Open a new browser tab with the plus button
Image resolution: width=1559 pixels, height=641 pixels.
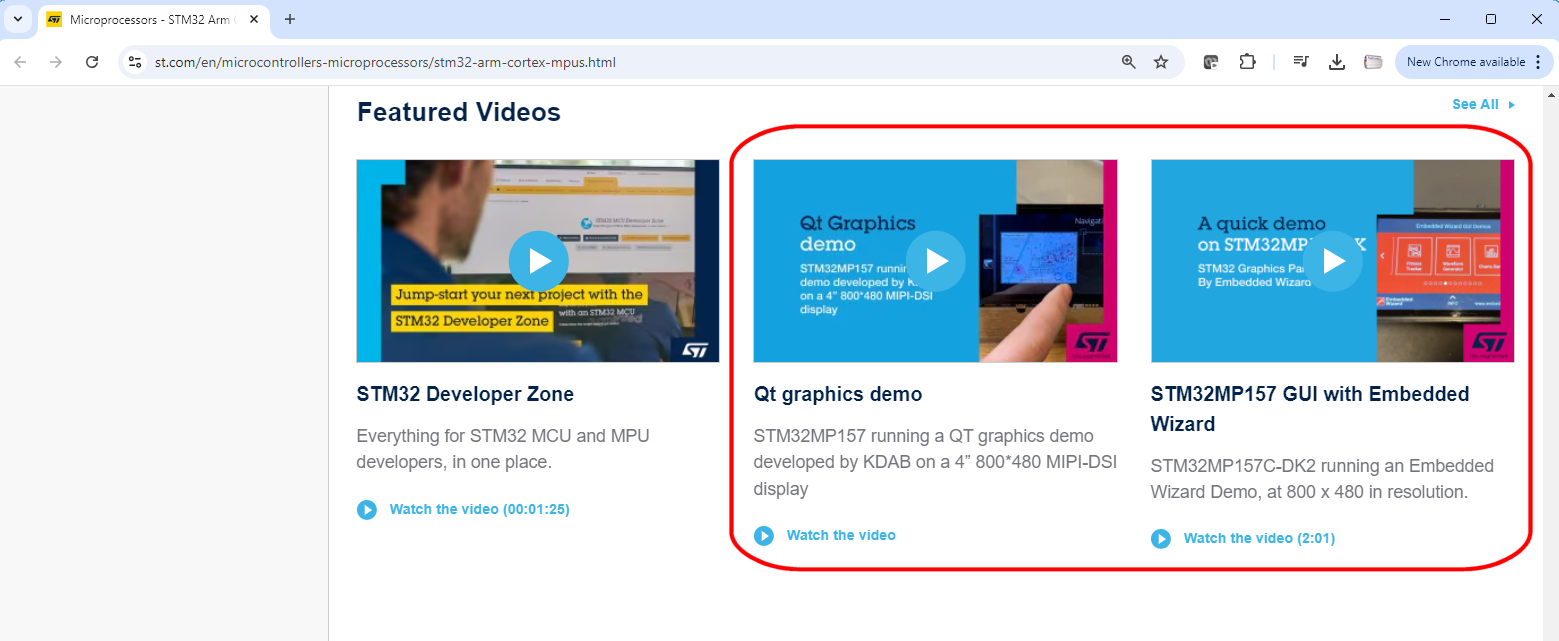pos(290,19)
